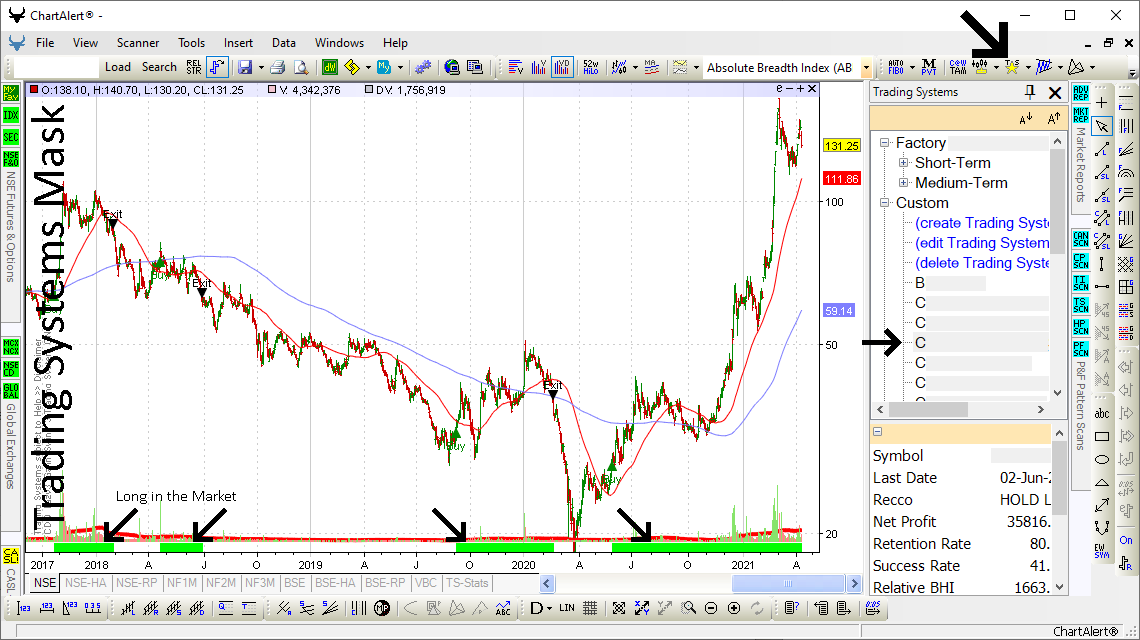Click the blue My toolbar icon
This screenshot has width=1140, height=640.
[x=383, y=68]
